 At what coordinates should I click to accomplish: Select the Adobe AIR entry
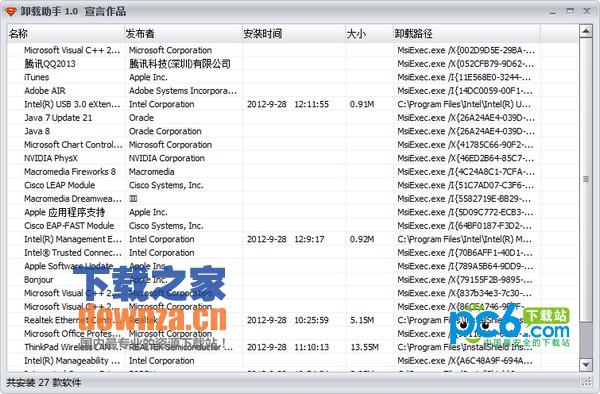292,91
